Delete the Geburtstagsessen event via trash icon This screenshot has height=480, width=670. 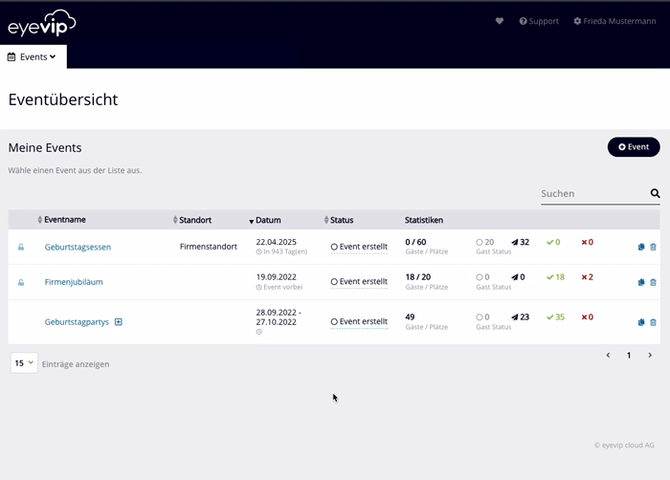tap(653, 247)
